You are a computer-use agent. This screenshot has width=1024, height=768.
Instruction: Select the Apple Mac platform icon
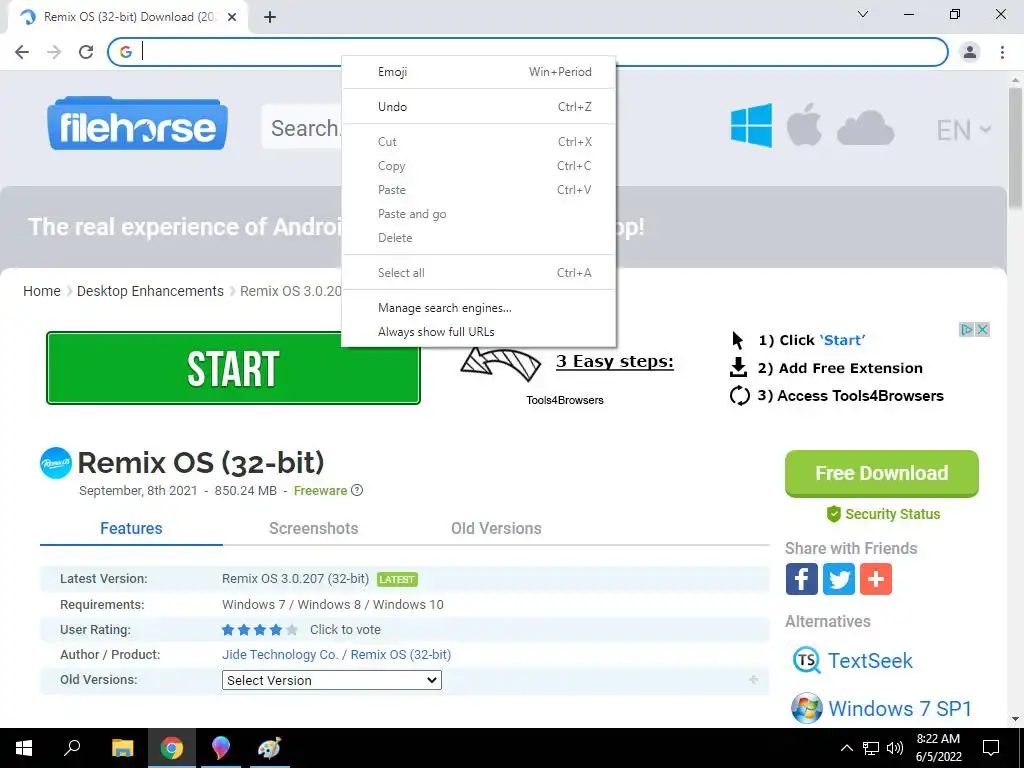click(803, 124)
